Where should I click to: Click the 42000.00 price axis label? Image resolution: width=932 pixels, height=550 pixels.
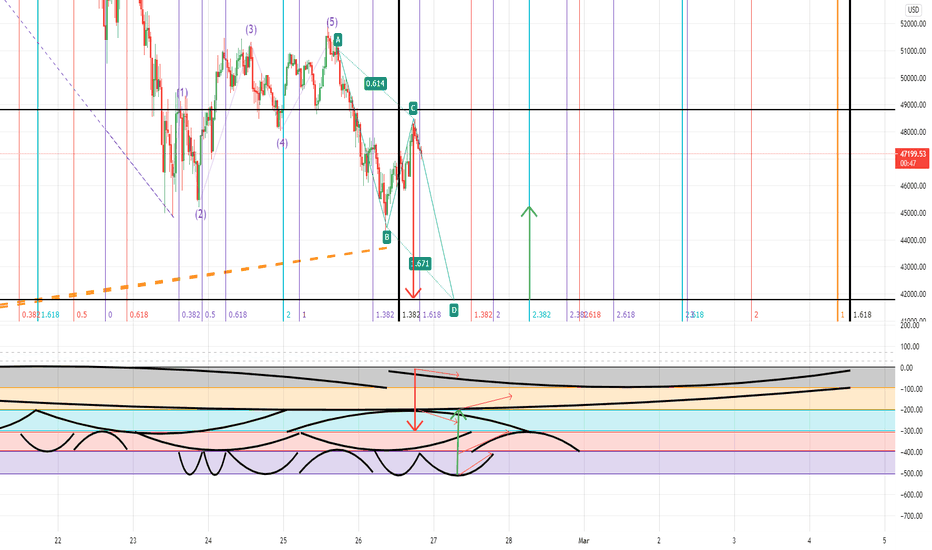[913, 294]
